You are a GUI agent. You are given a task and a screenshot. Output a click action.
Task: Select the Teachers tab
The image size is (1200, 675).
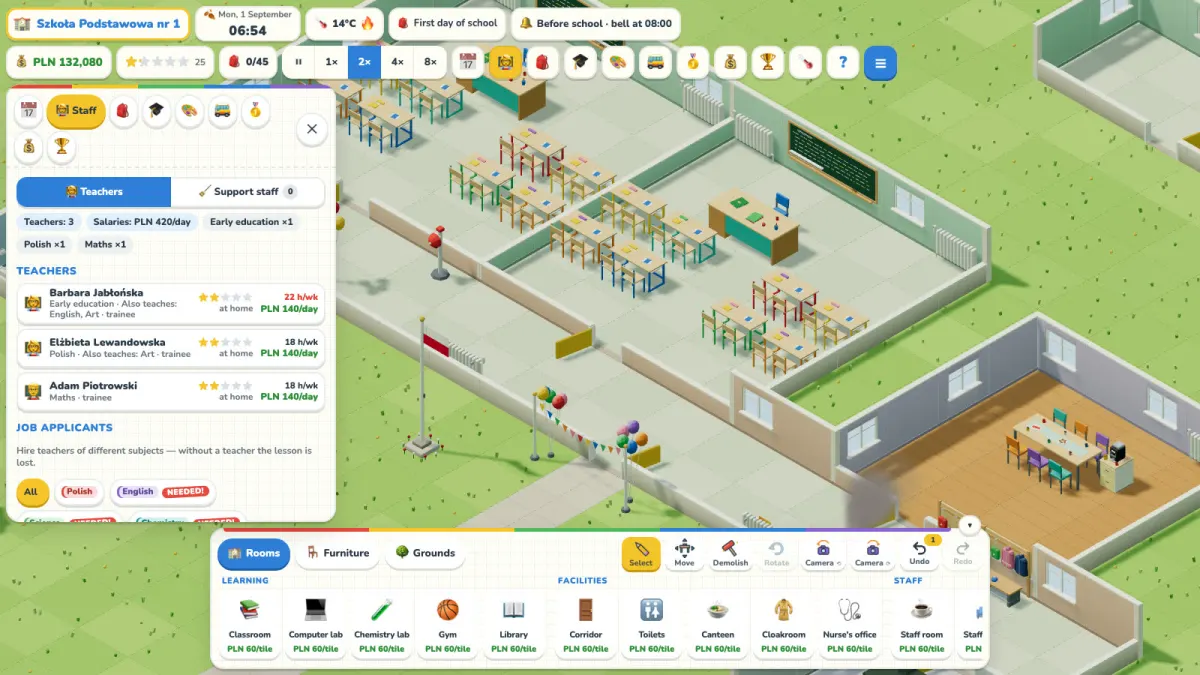94,192
